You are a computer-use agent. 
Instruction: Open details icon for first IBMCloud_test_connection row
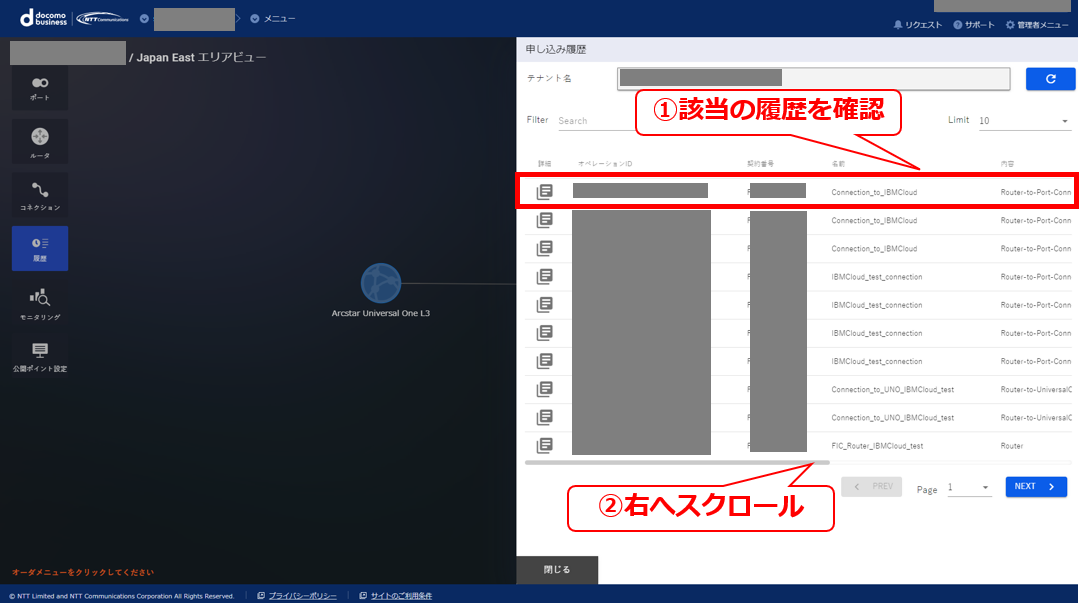(545, 276)
